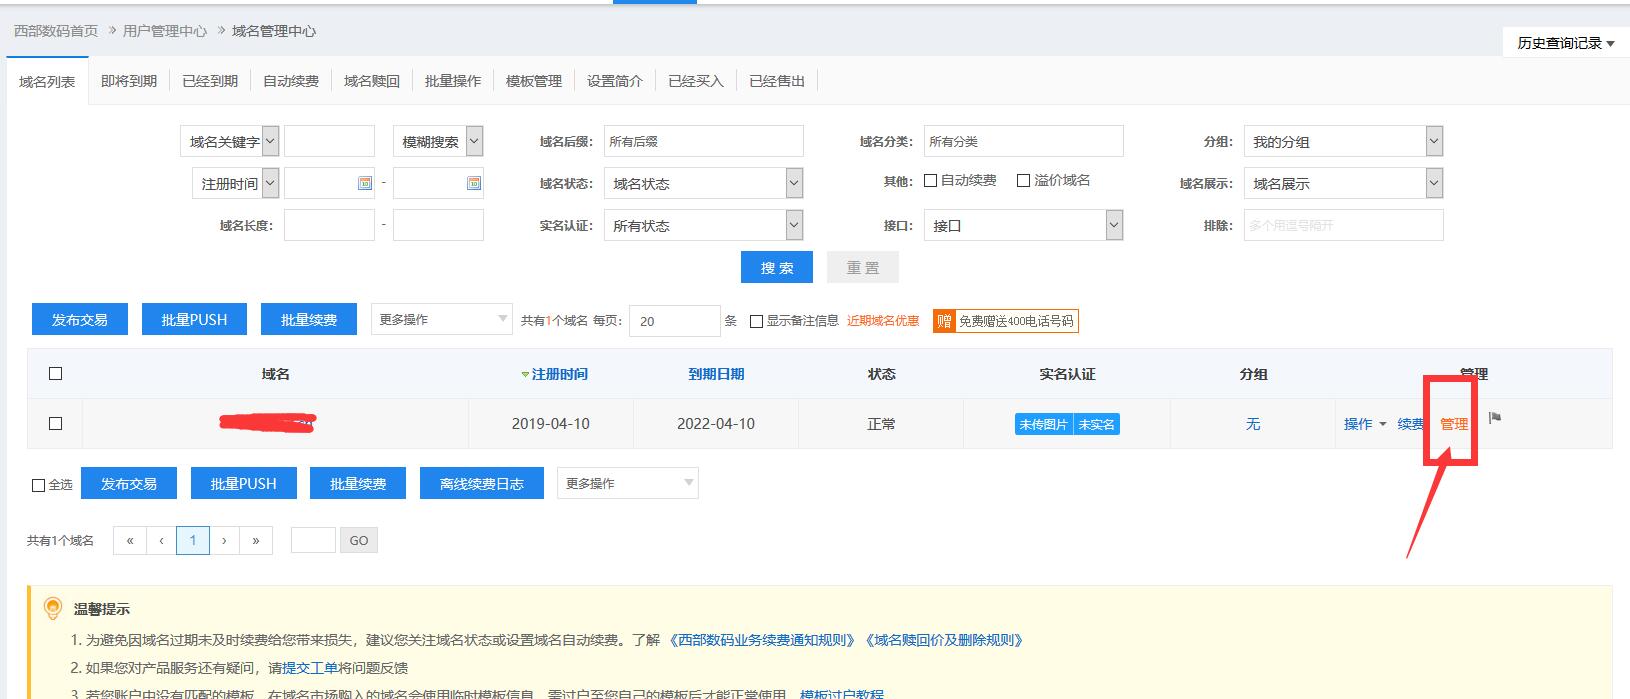The image size is (1630, 699).
Task: Click 离线续费日志 button
Action: [x=482, y=483]
